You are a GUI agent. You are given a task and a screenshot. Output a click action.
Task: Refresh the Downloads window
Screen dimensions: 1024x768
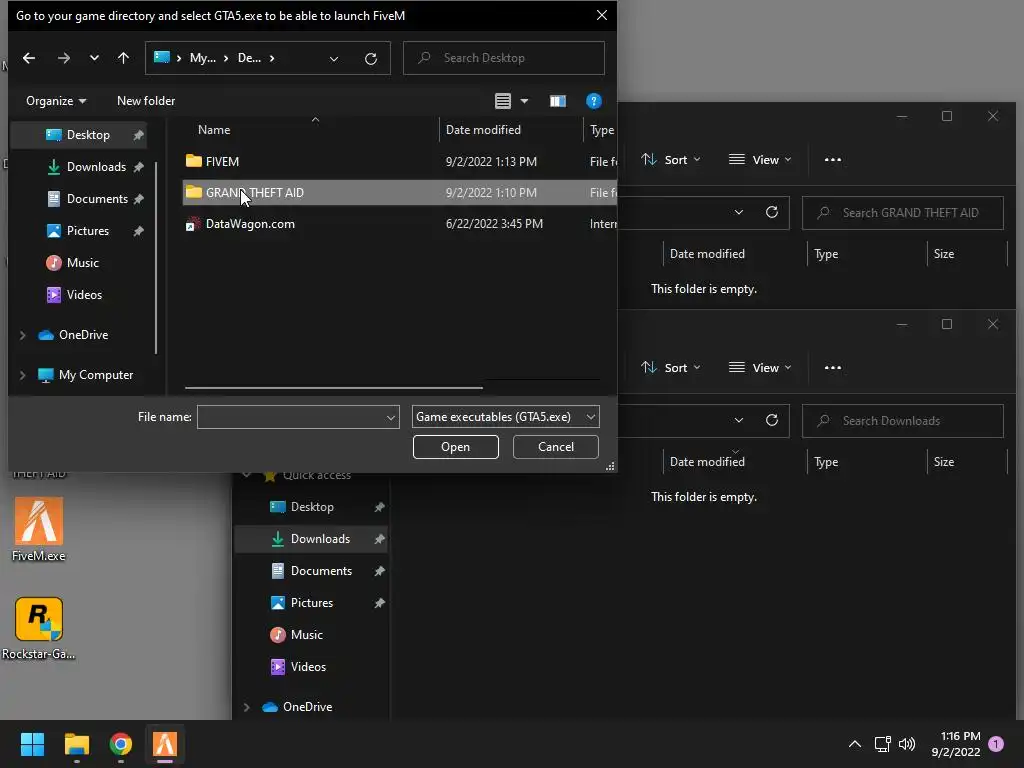(771, 420)
